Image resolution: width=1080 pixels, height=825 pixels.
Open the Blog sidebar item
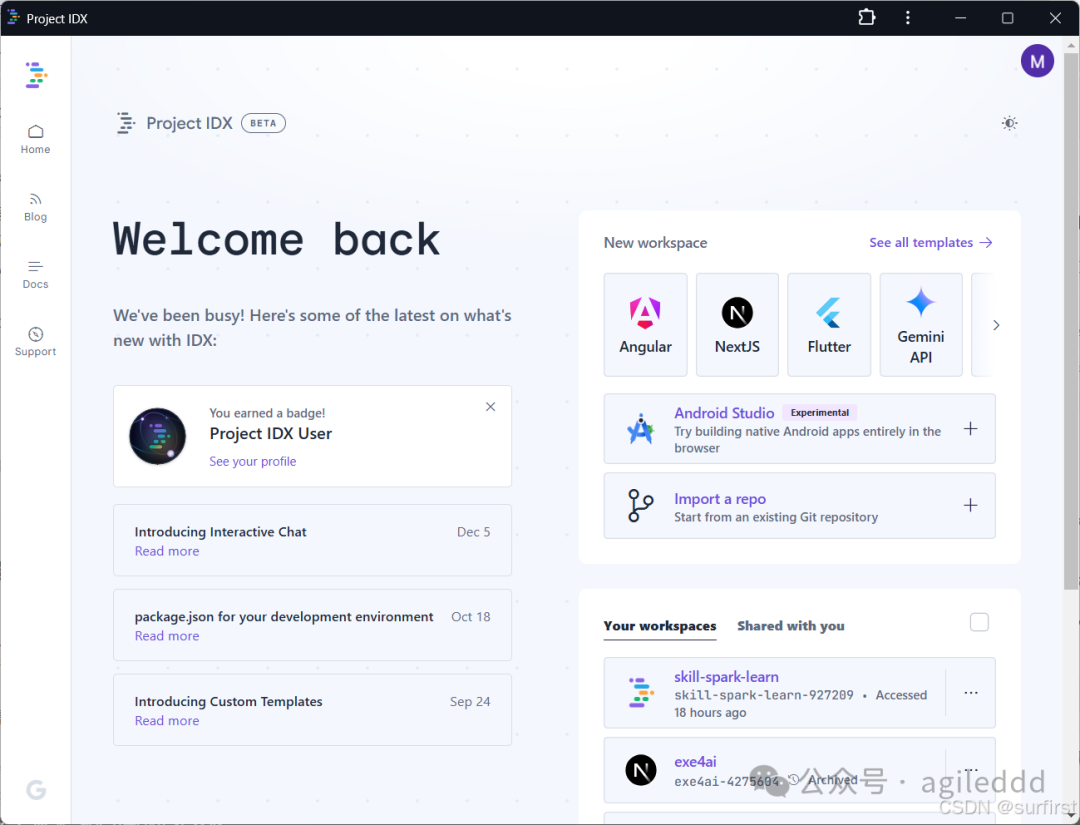point(35,207)
